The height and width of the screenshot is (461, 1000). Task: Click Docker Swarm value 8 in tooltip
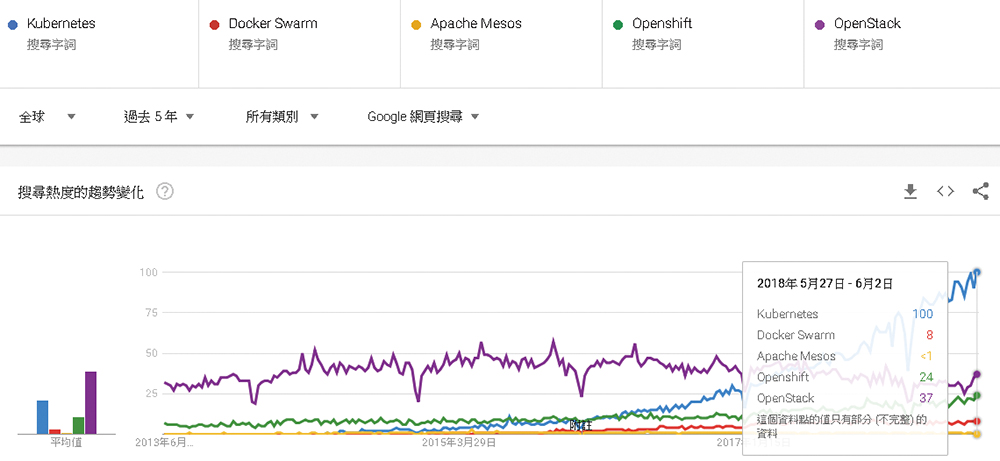(x=929, y=335)
